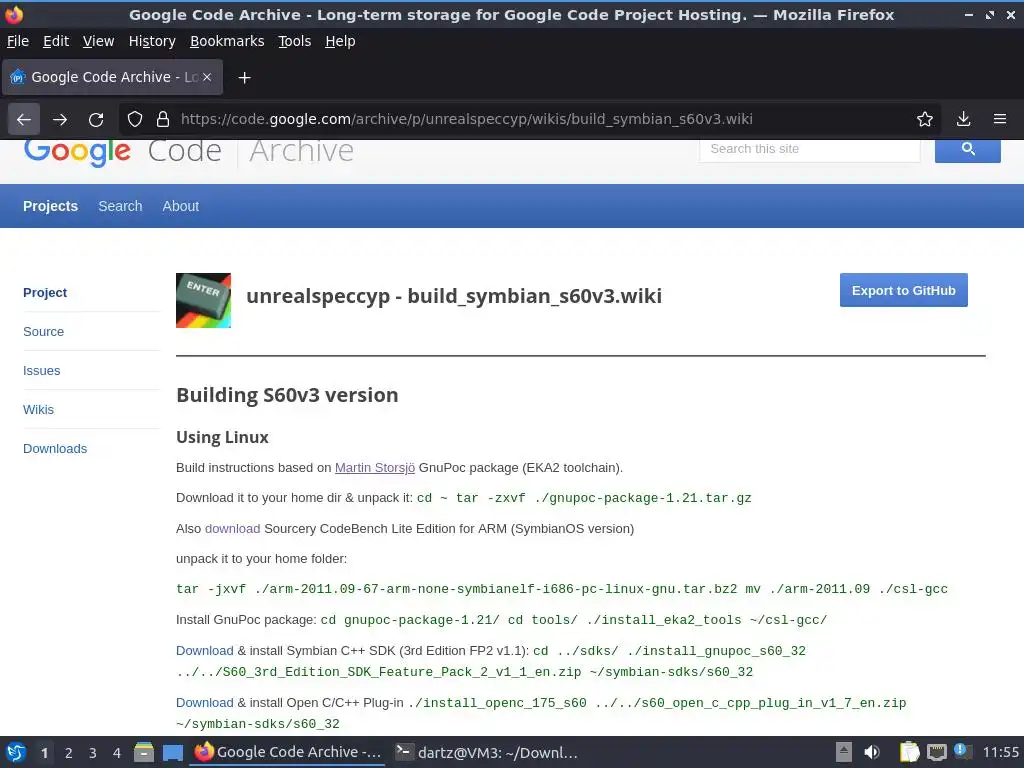Open file manager from the taskbar
This screenshot has width=1024, height=768.
144,752
